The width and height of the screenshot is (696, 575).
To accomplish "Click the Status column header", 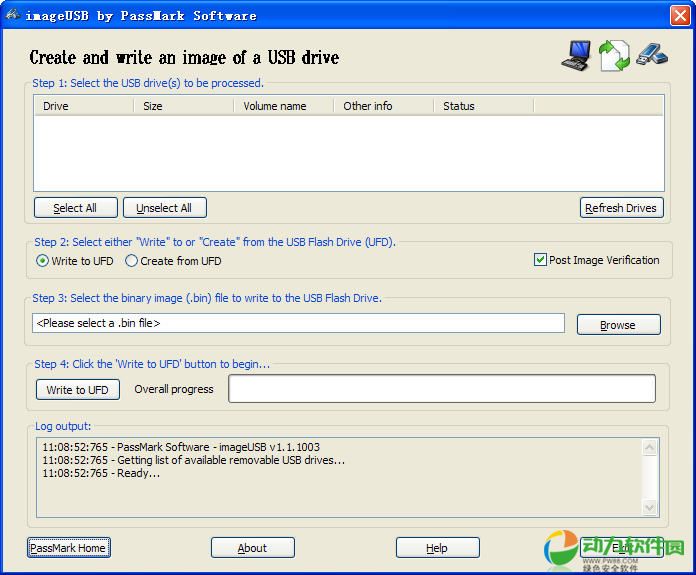I will [483, 106].
